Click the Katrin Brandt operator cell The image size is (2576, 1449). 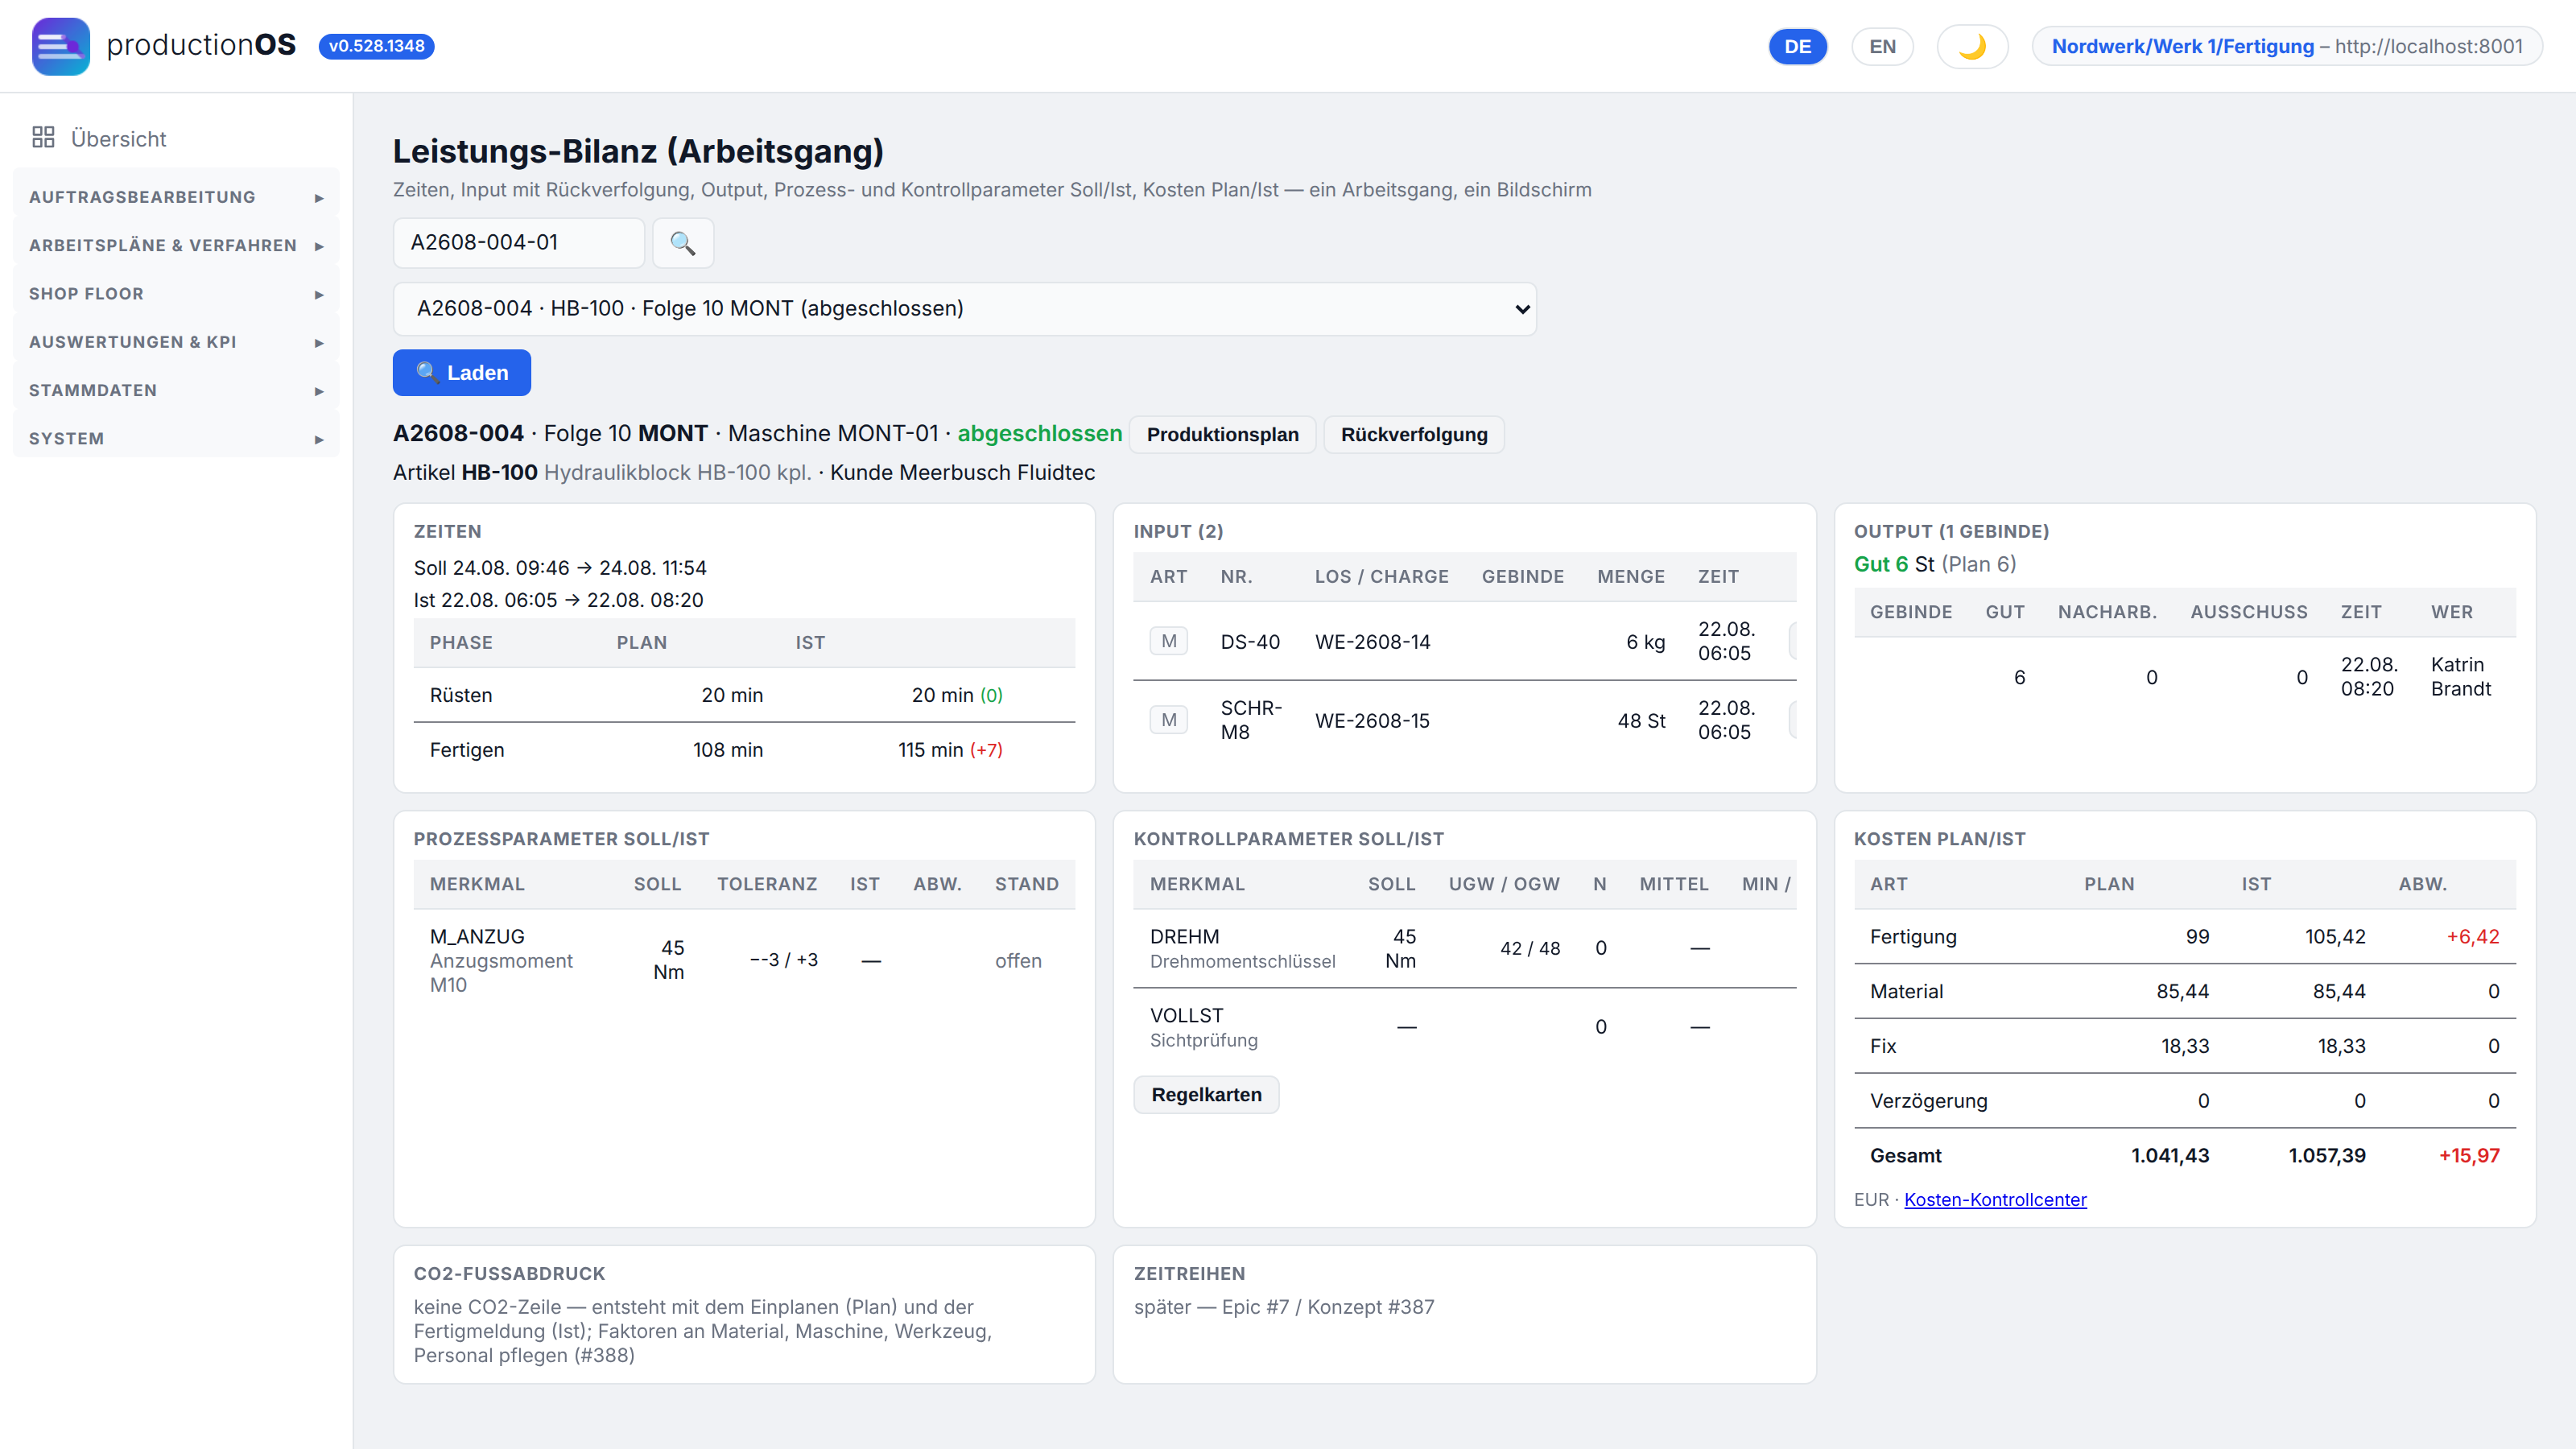coord(2460,677)
